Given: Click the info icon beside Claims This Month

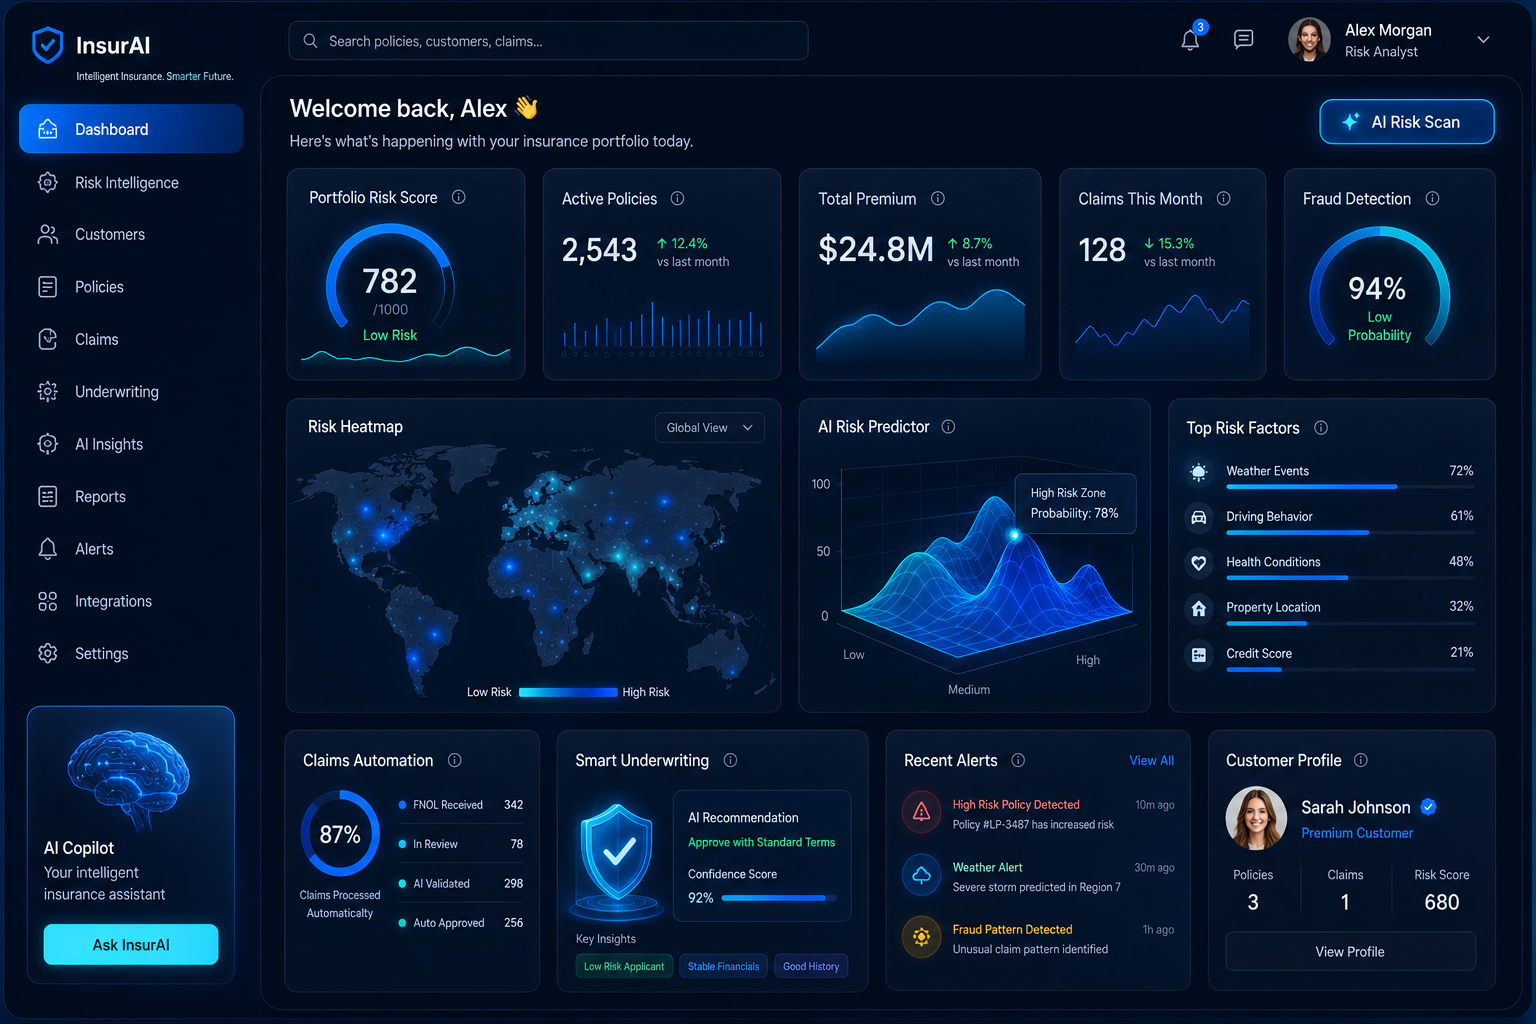Looking at the screenshot, I should tap(1223, 198).
